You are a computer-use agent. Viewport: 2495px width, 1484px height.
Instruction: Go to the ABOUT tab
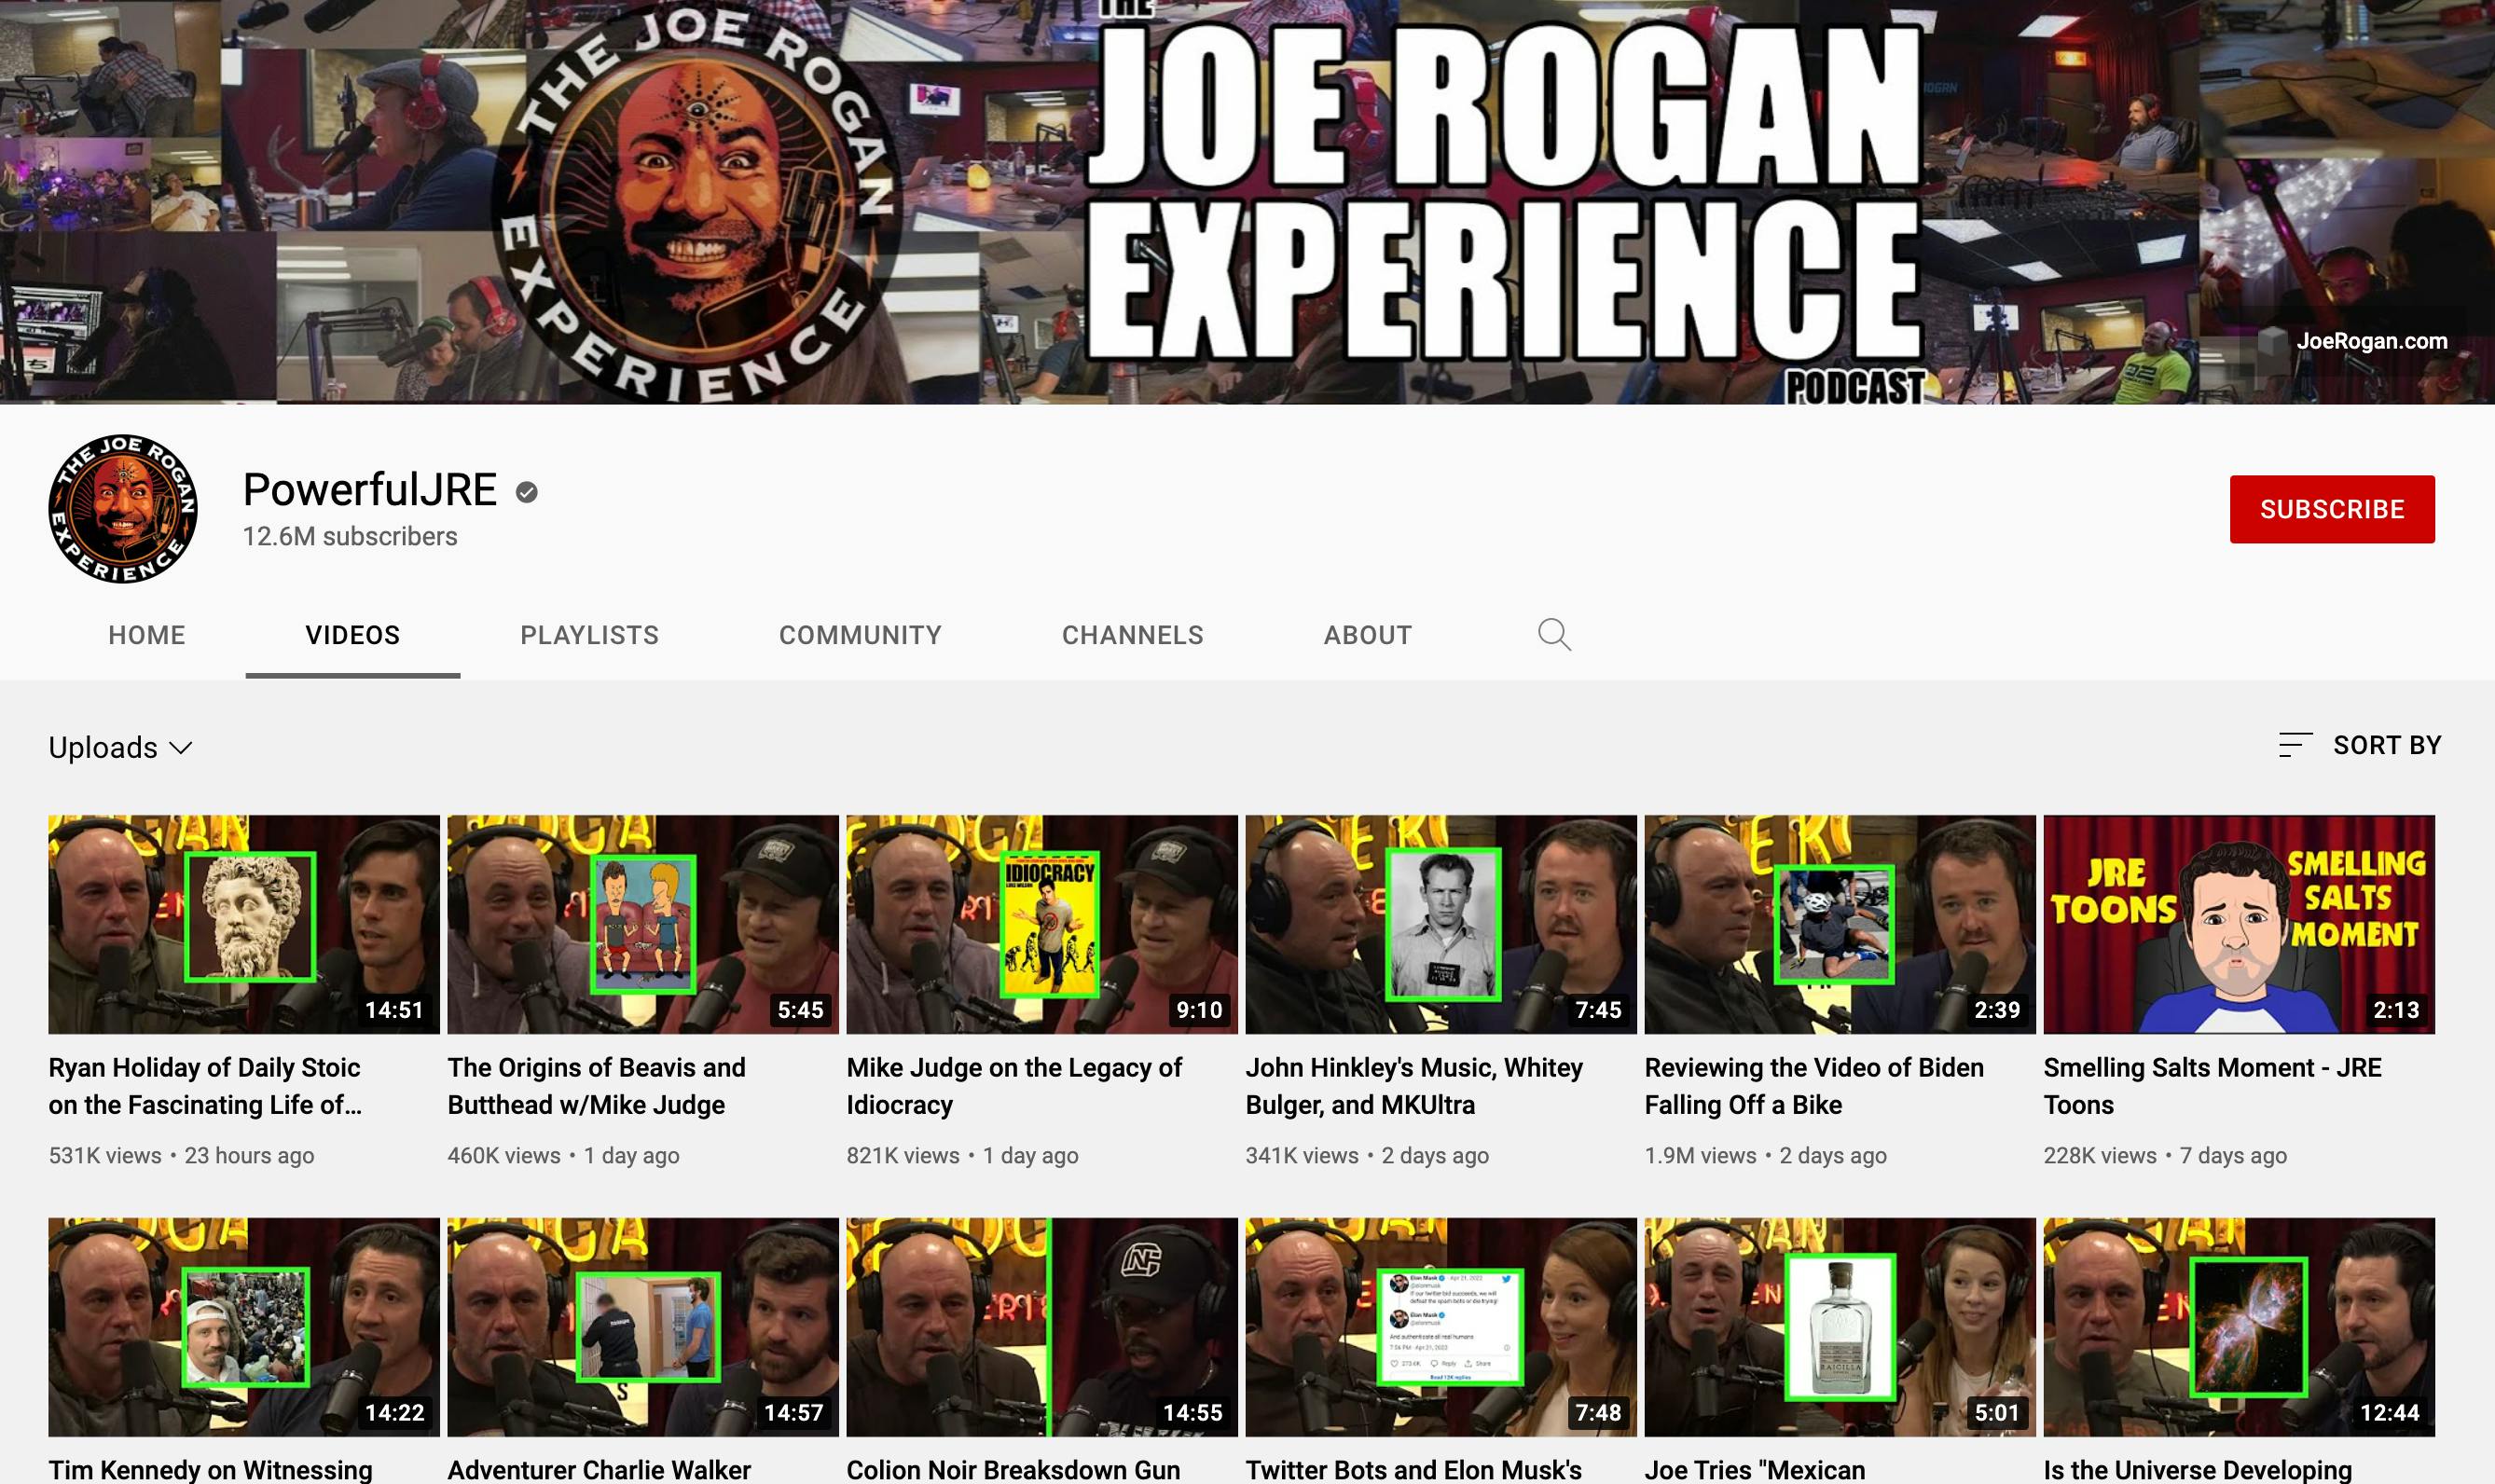pos(1367,634)
